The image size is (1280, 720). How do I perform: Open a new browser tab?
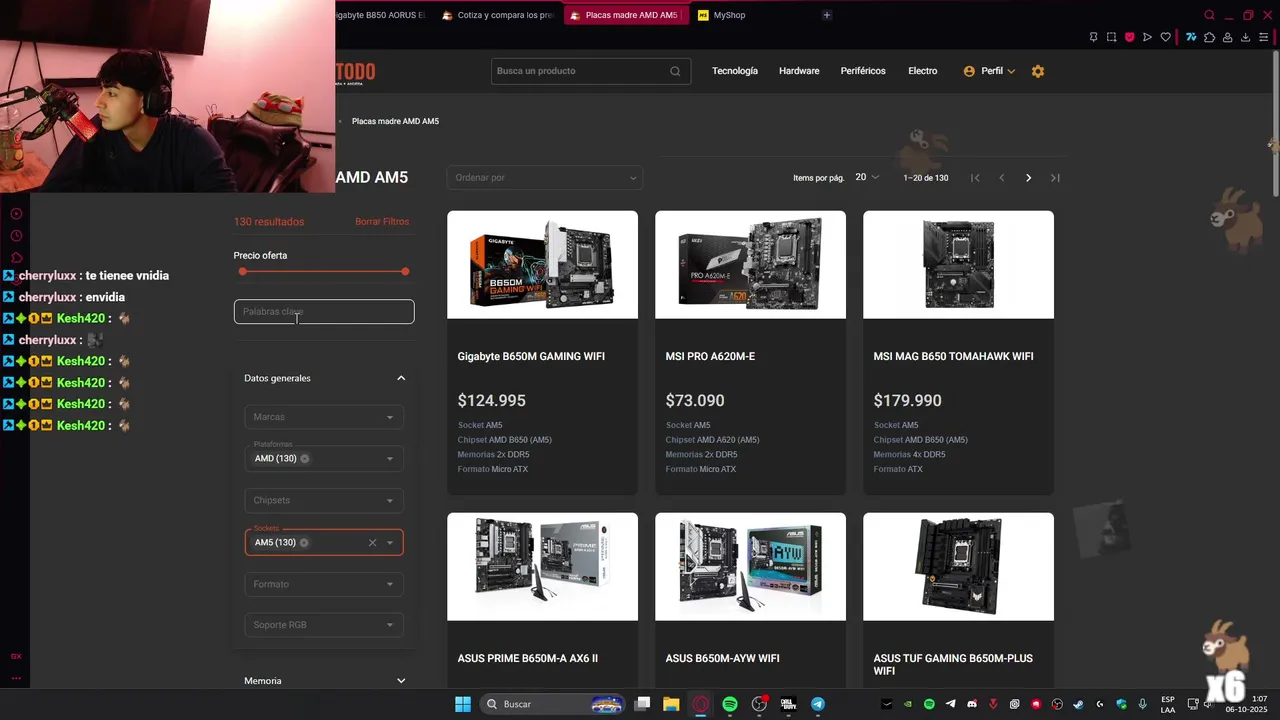pos(827,15)
